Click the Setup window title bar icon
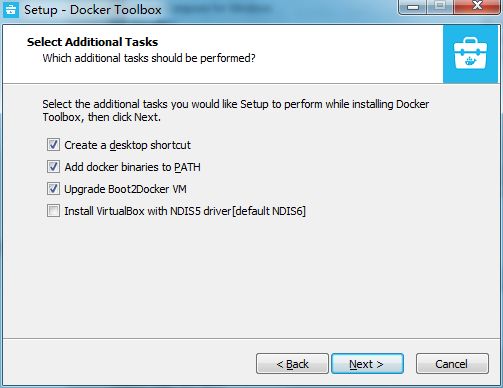This screenshot has height=388, width=503. tap(11, 9)
